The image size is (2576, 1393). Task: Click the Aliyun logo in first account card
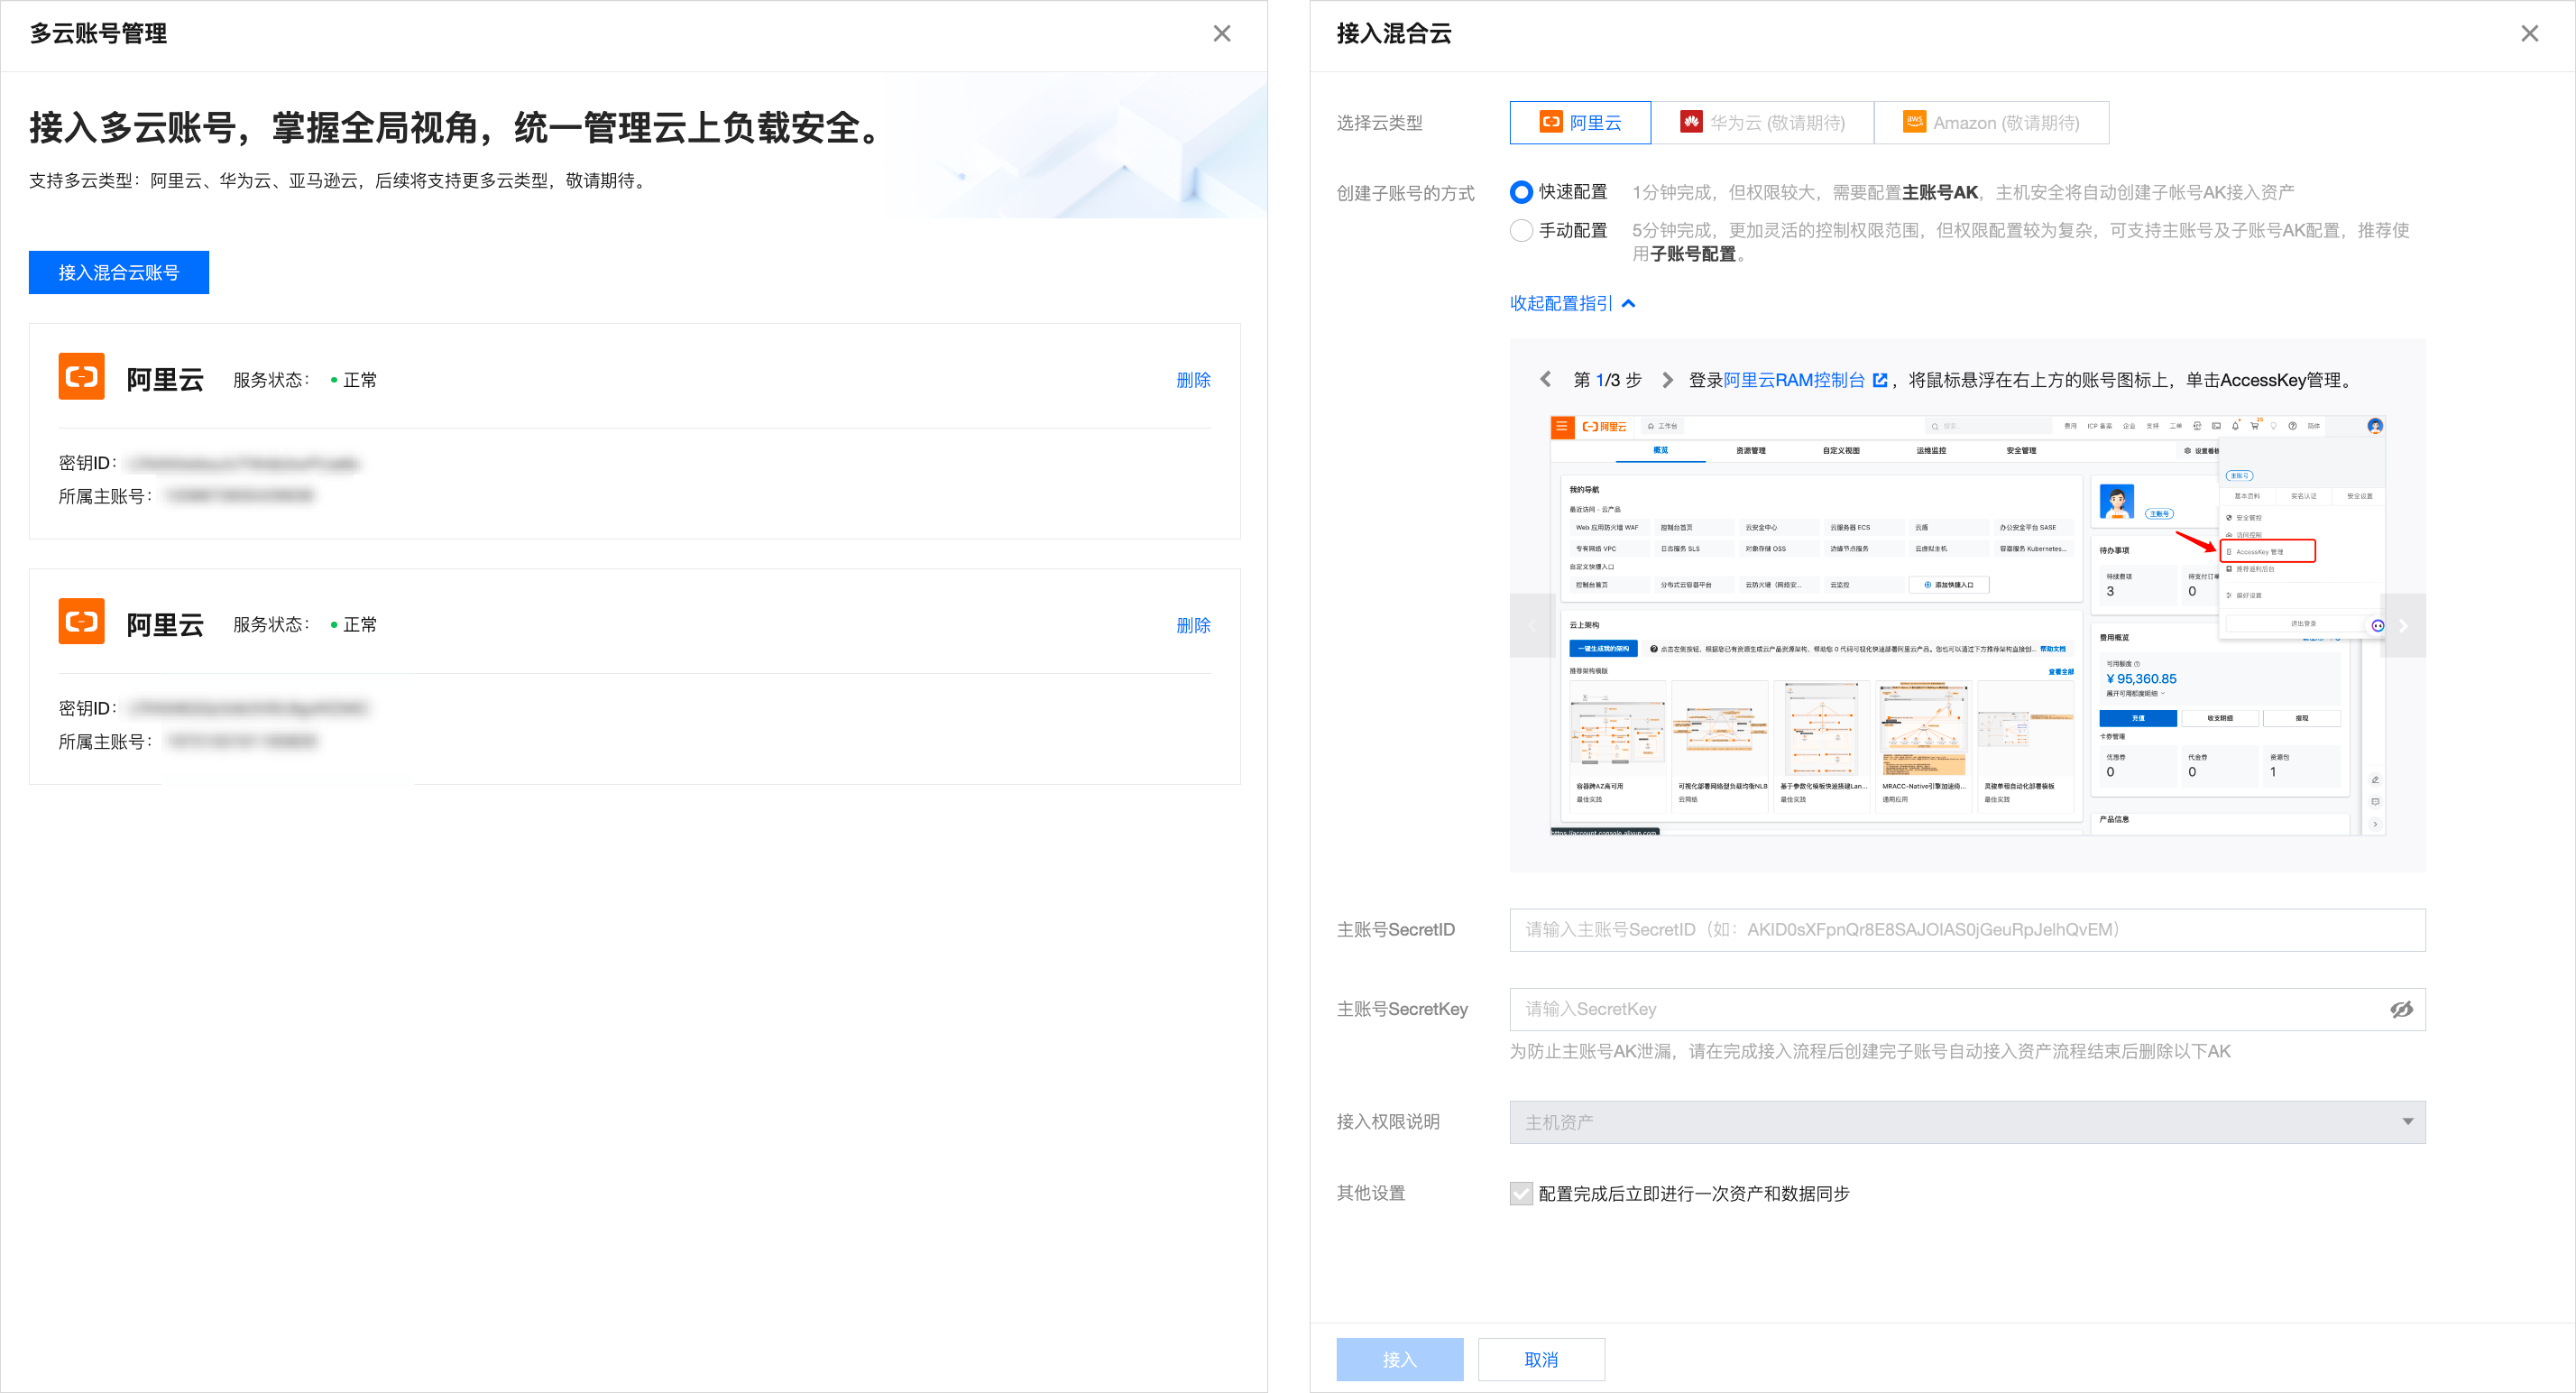click(x=81, y=377)
